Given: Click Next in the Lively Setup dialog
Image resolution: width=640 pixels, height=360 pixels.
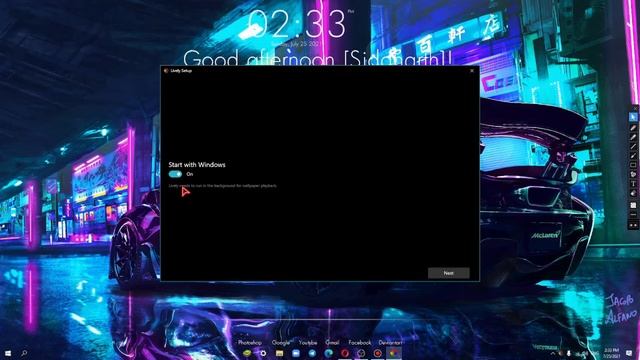Looking at the screenshot, I should [449, 273].
